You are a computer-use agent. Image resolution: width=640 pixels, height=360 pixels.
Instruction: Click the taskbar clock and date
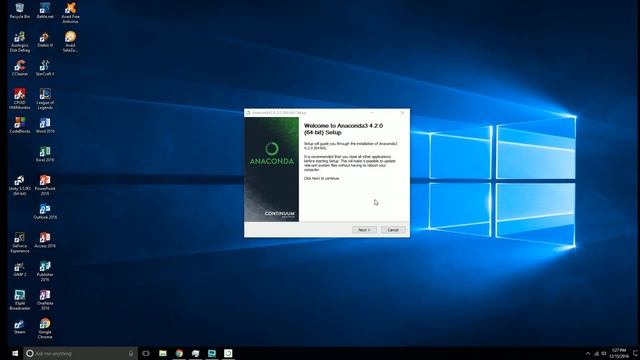coord(619,353)
